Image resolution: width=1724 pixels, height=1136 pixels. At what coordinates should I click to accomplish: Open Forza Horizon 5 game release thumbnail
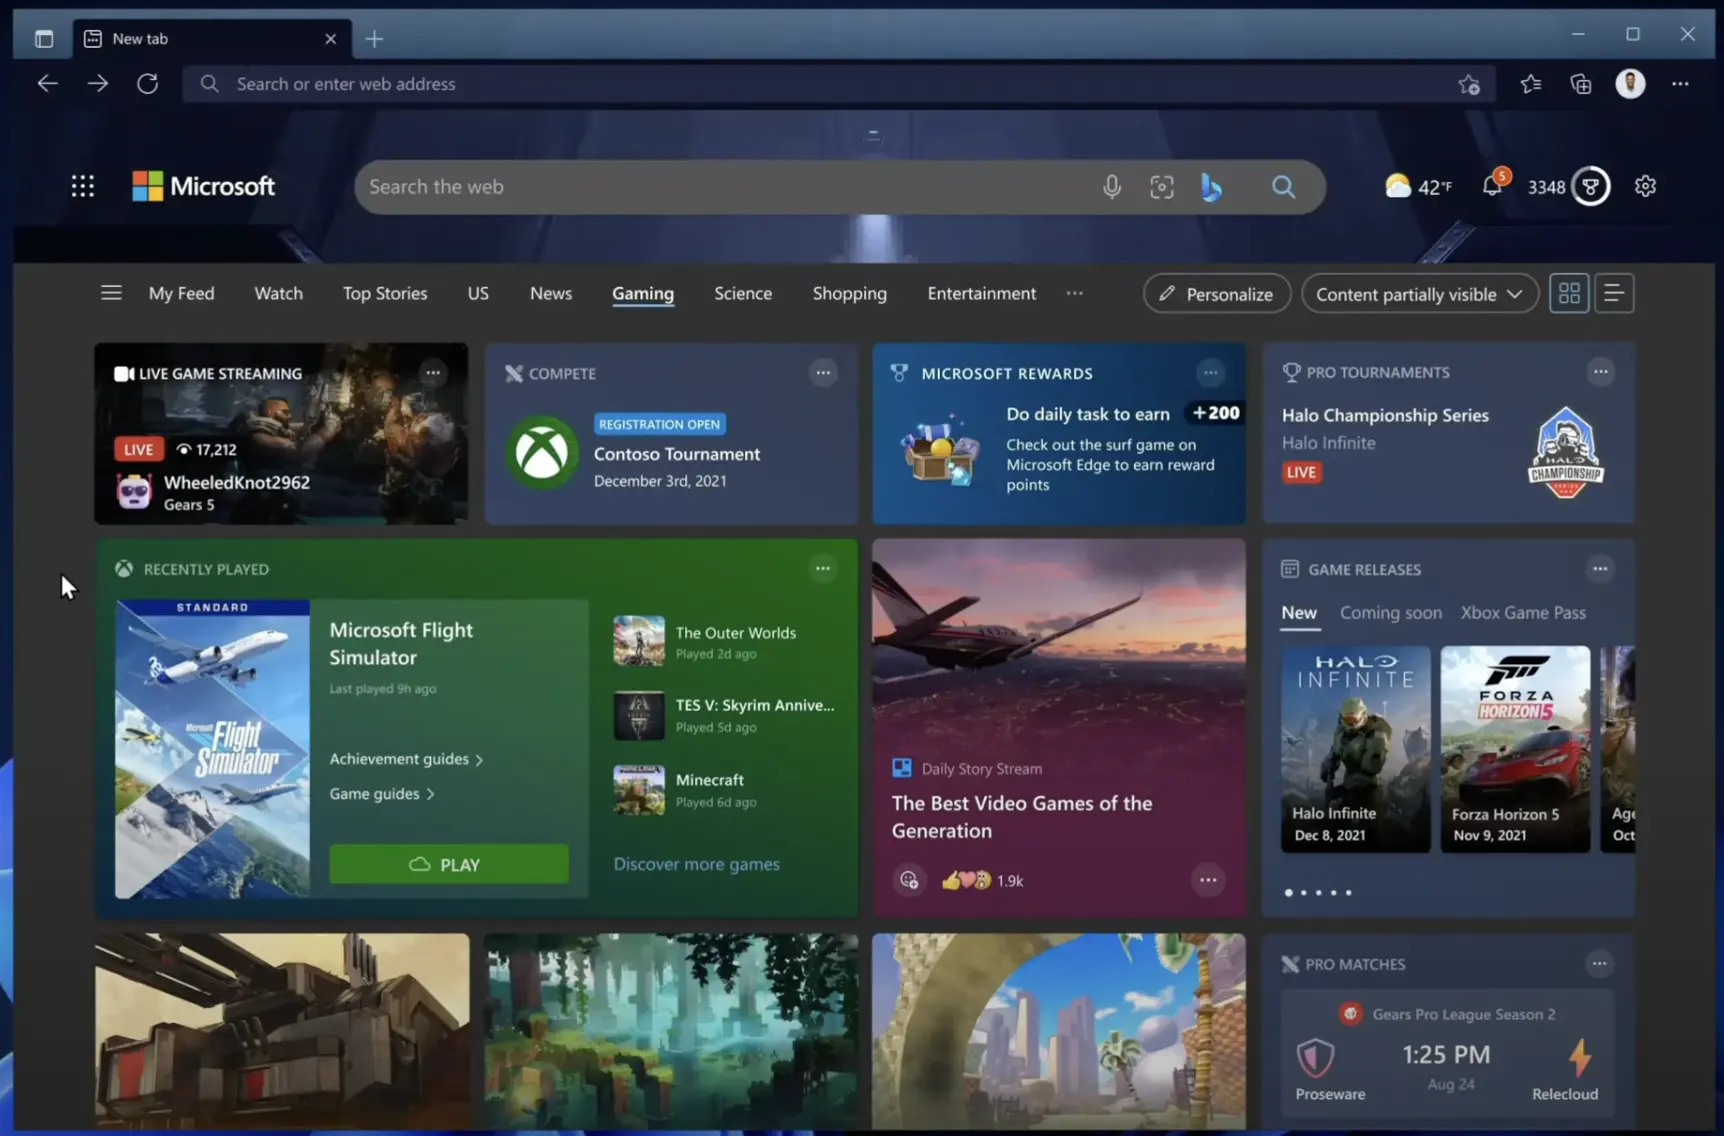click(x=1515, y=749)
